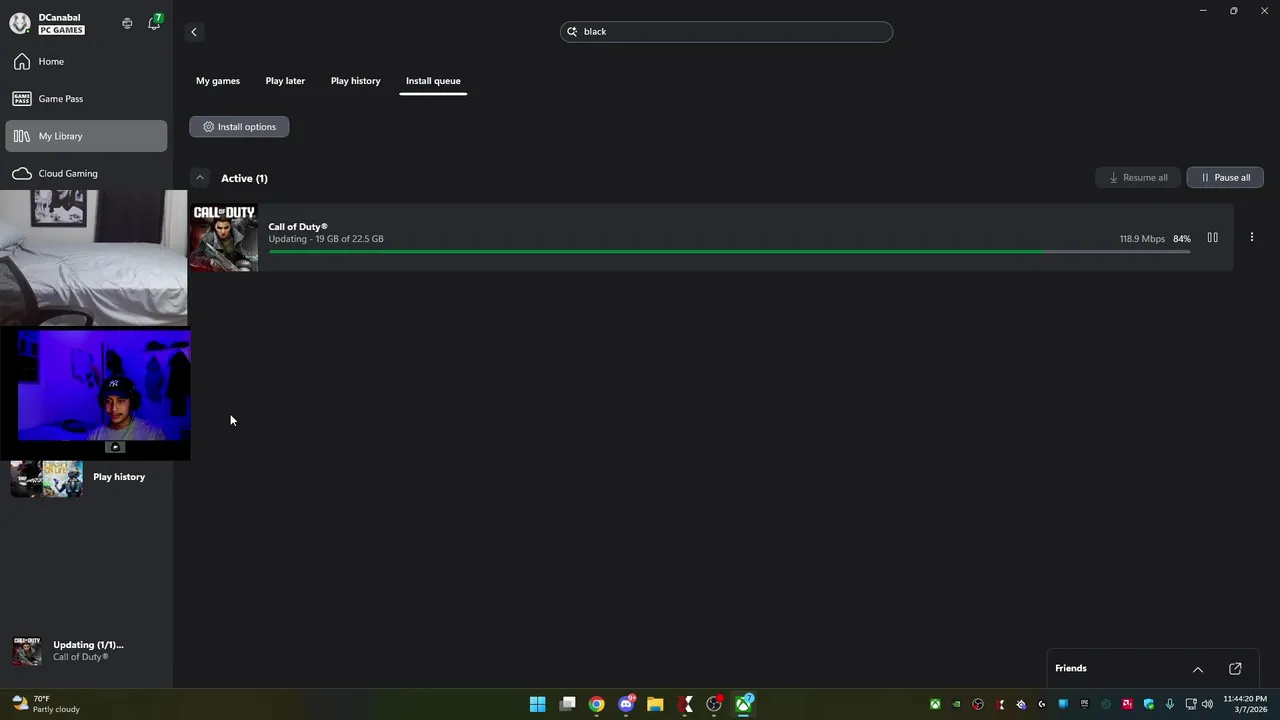Click the Call of Duty cover thumbnail
Viewport: 1280px width, 720px height.
tap(224, 238)
